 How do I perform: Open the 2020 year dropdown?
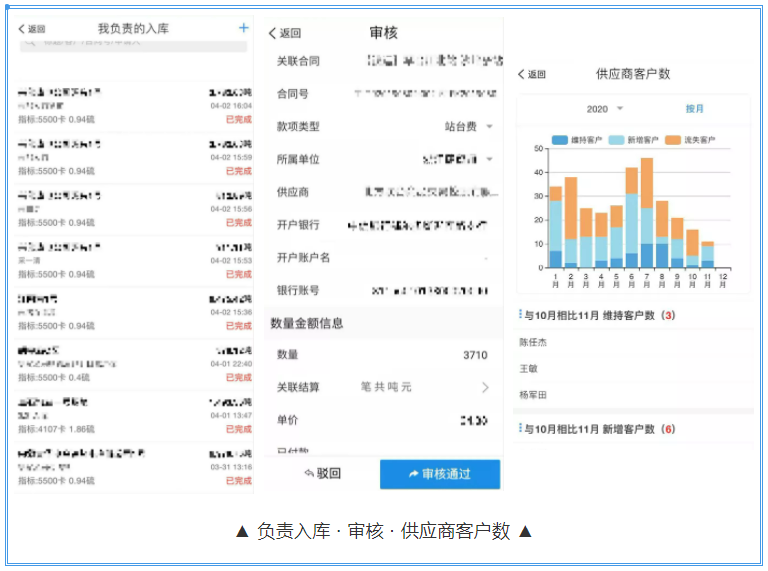(x=604, y=108)
